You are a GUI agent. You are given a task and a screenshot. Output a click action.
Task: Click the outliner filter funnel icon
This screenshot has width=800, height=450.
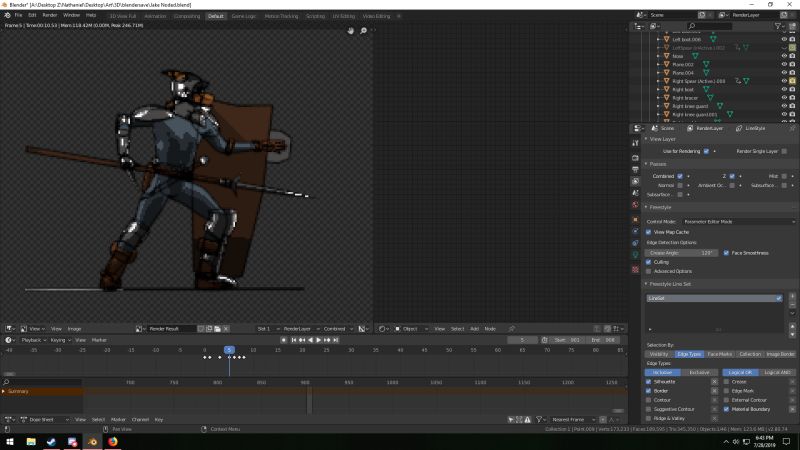point(778,26)
